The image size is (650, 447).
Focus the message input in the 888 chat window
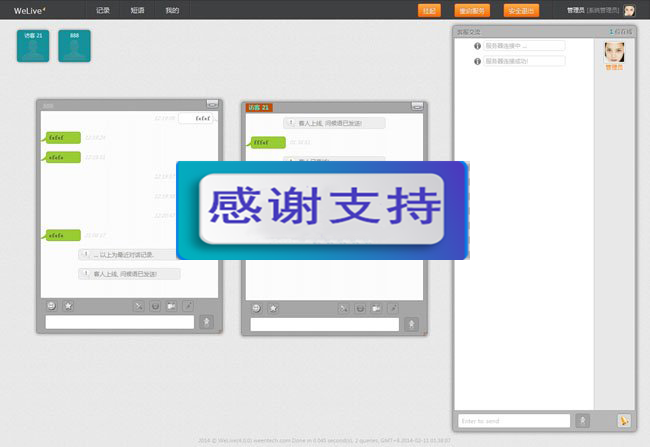[120, 322]
